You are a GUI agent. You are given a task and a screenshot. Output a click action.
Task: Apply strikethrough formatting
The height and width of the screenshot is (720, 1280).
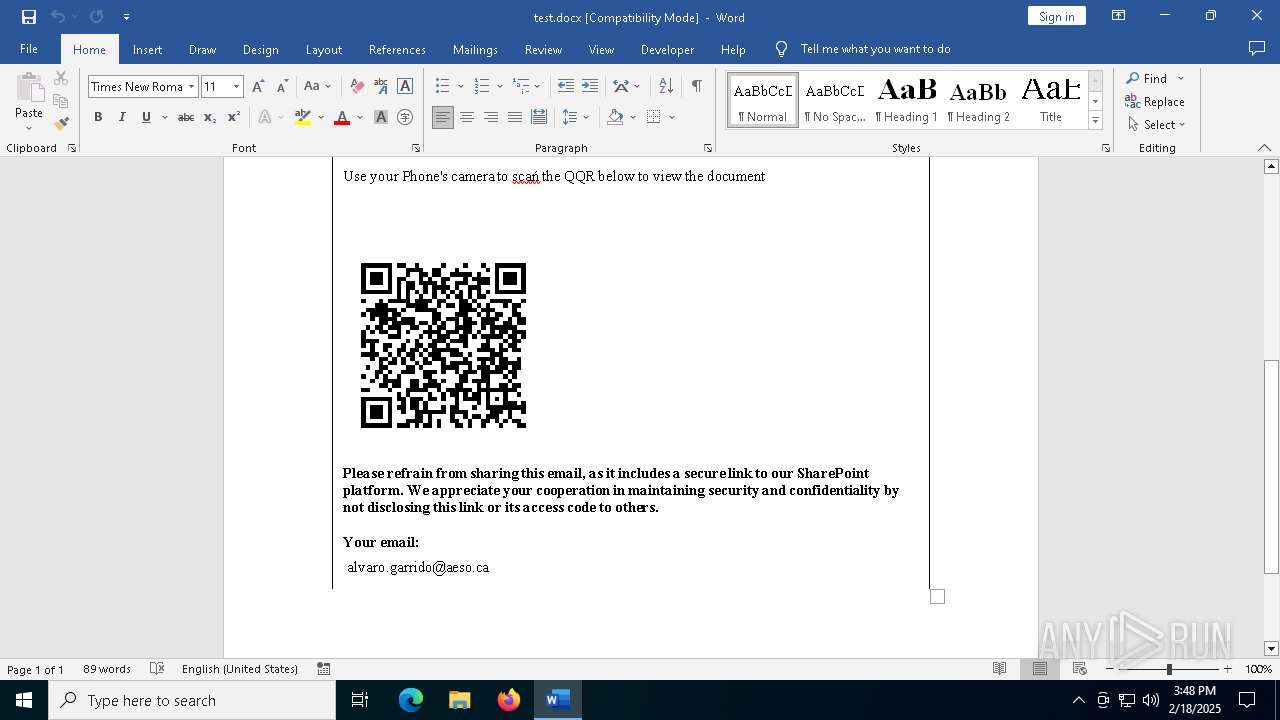coord(186,117)
